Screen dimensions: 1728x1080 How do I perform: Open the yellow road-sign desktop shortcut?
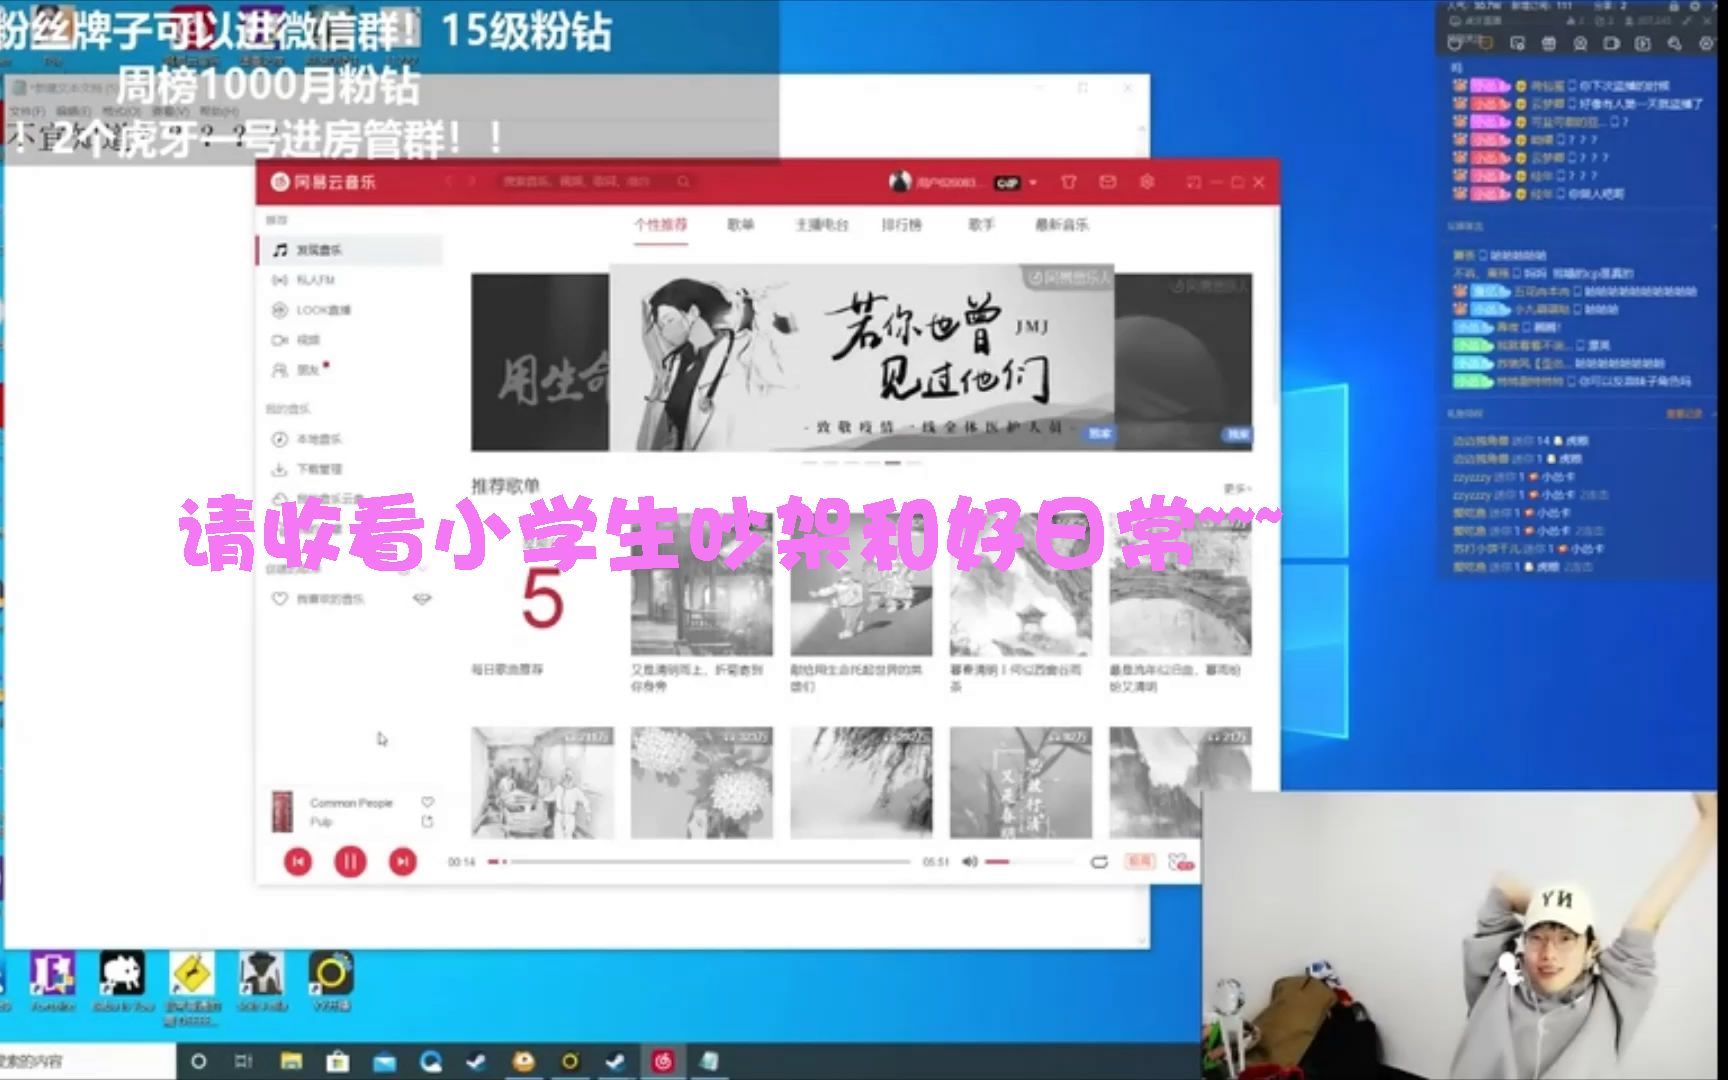pos(191,988)
